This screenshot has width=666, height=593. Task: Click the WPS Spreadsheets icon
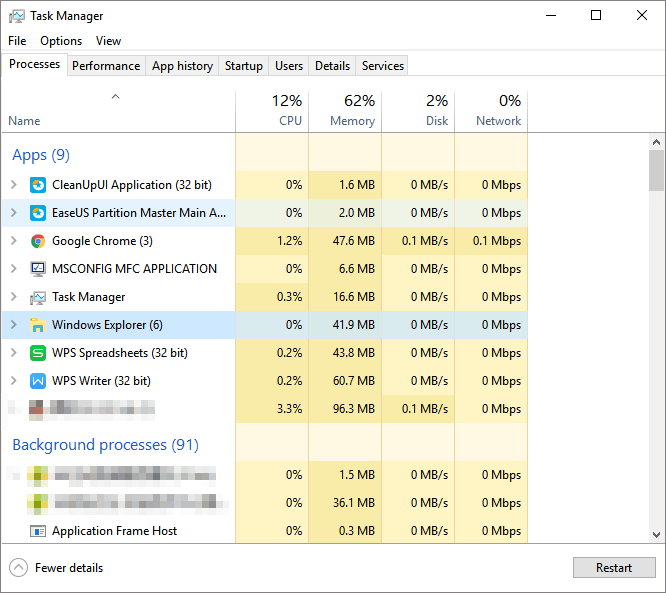coord(38,353)
